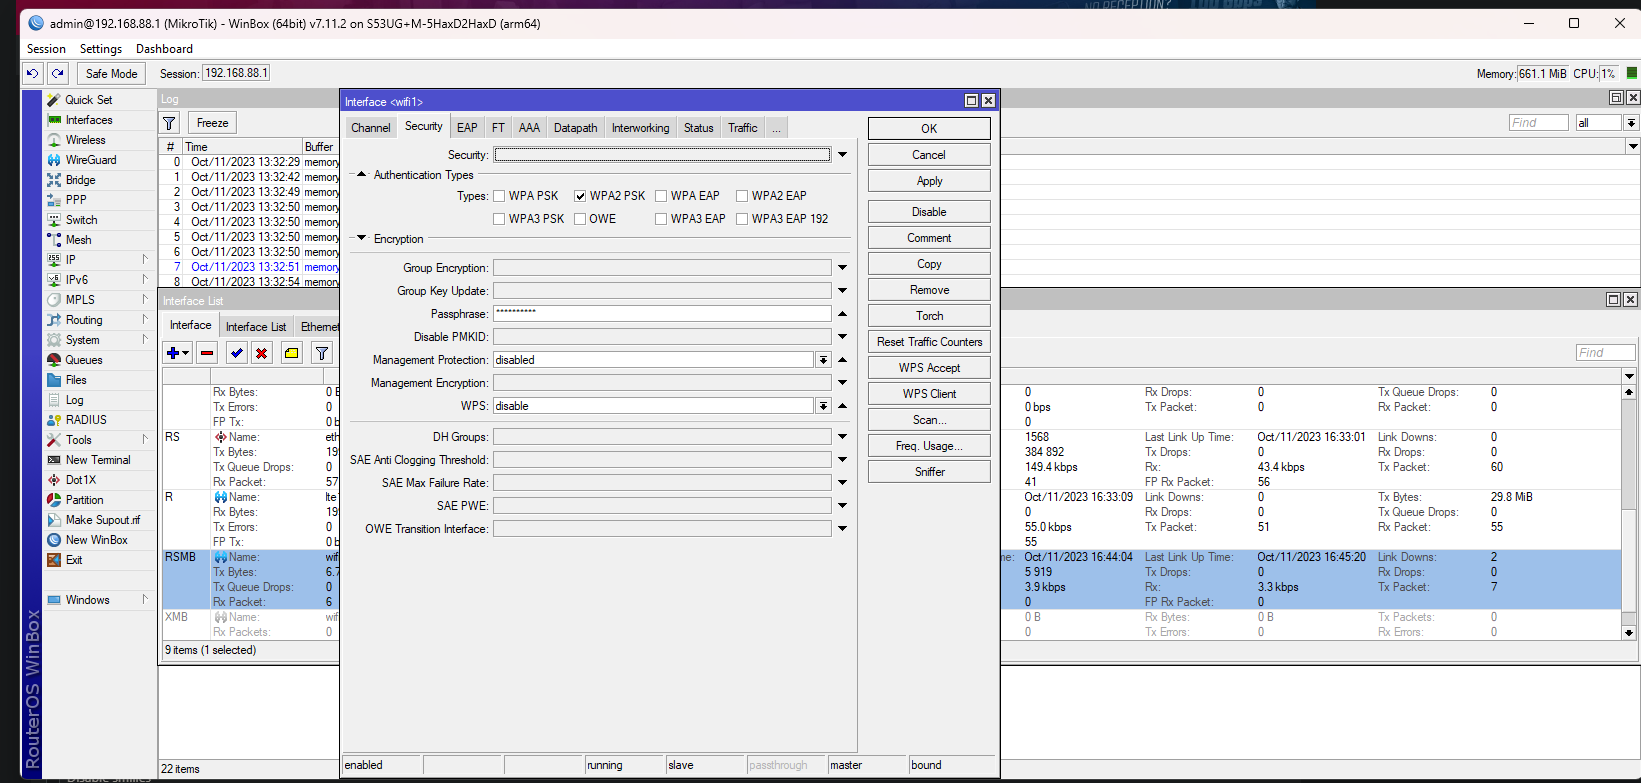
Task: Open the Interfaces sidebar item
Action: [x=88, y=120]
